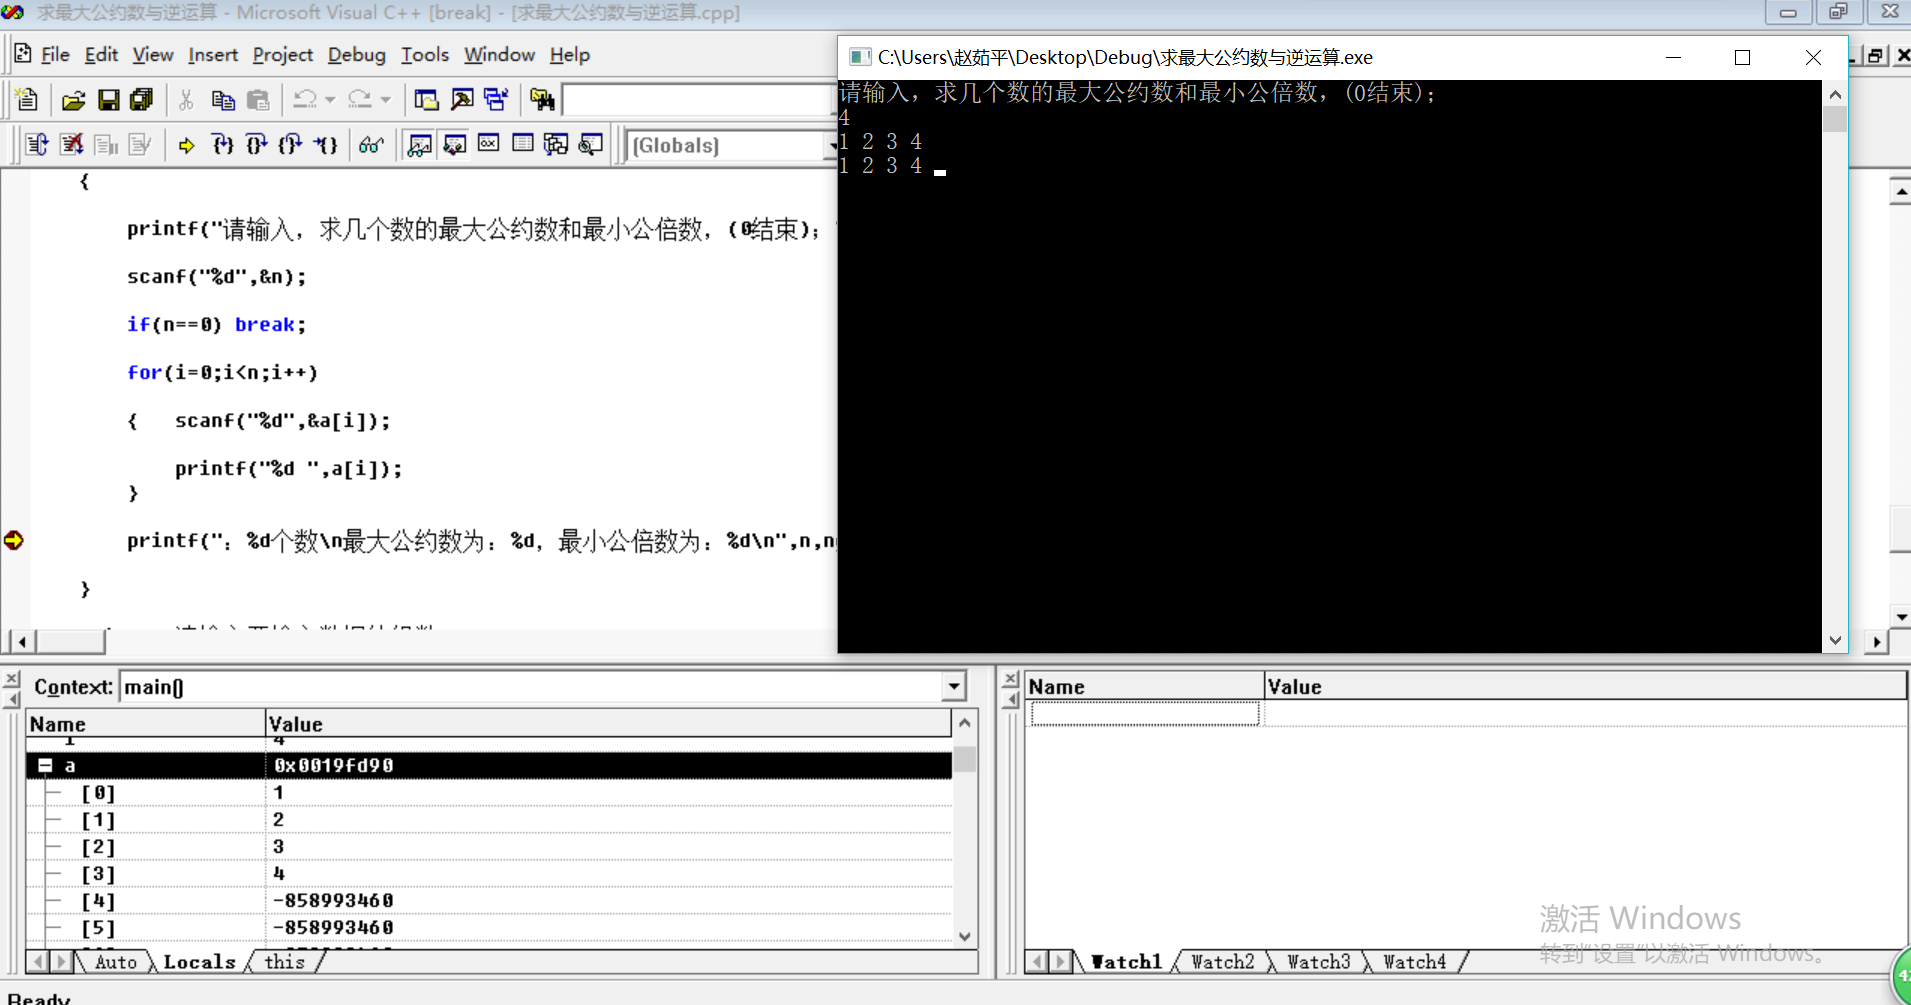Open the File menu
This screenshot has width=1911, height=1005.
pos(55,54)
